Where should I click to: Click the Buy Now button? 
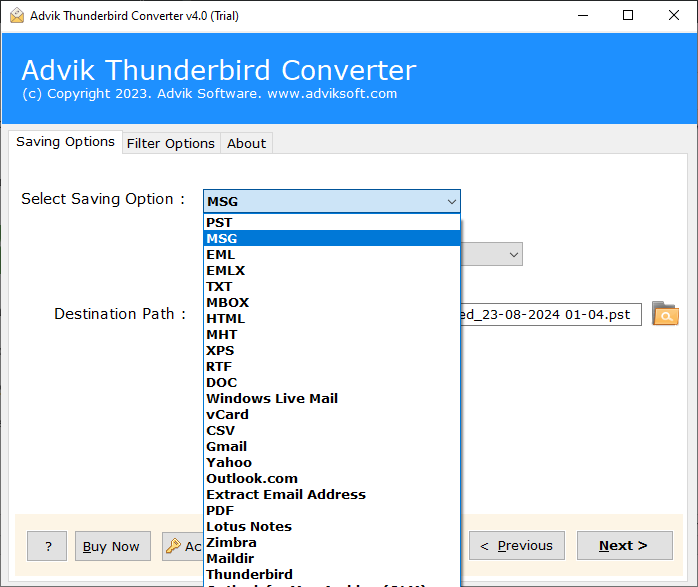113,546
